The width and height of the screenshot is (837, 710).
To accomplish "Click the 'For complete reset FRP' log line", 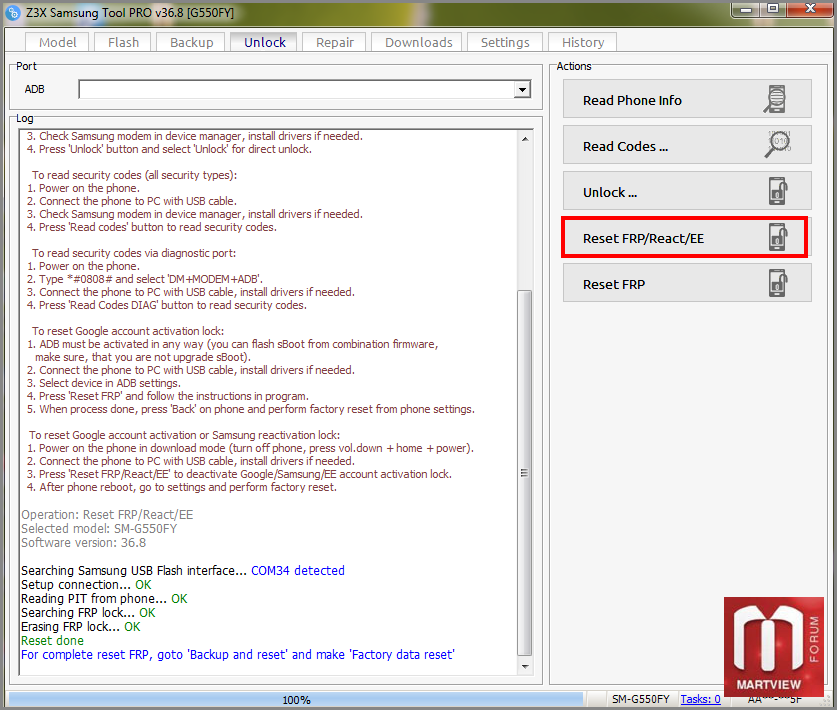I will (238, 654).
